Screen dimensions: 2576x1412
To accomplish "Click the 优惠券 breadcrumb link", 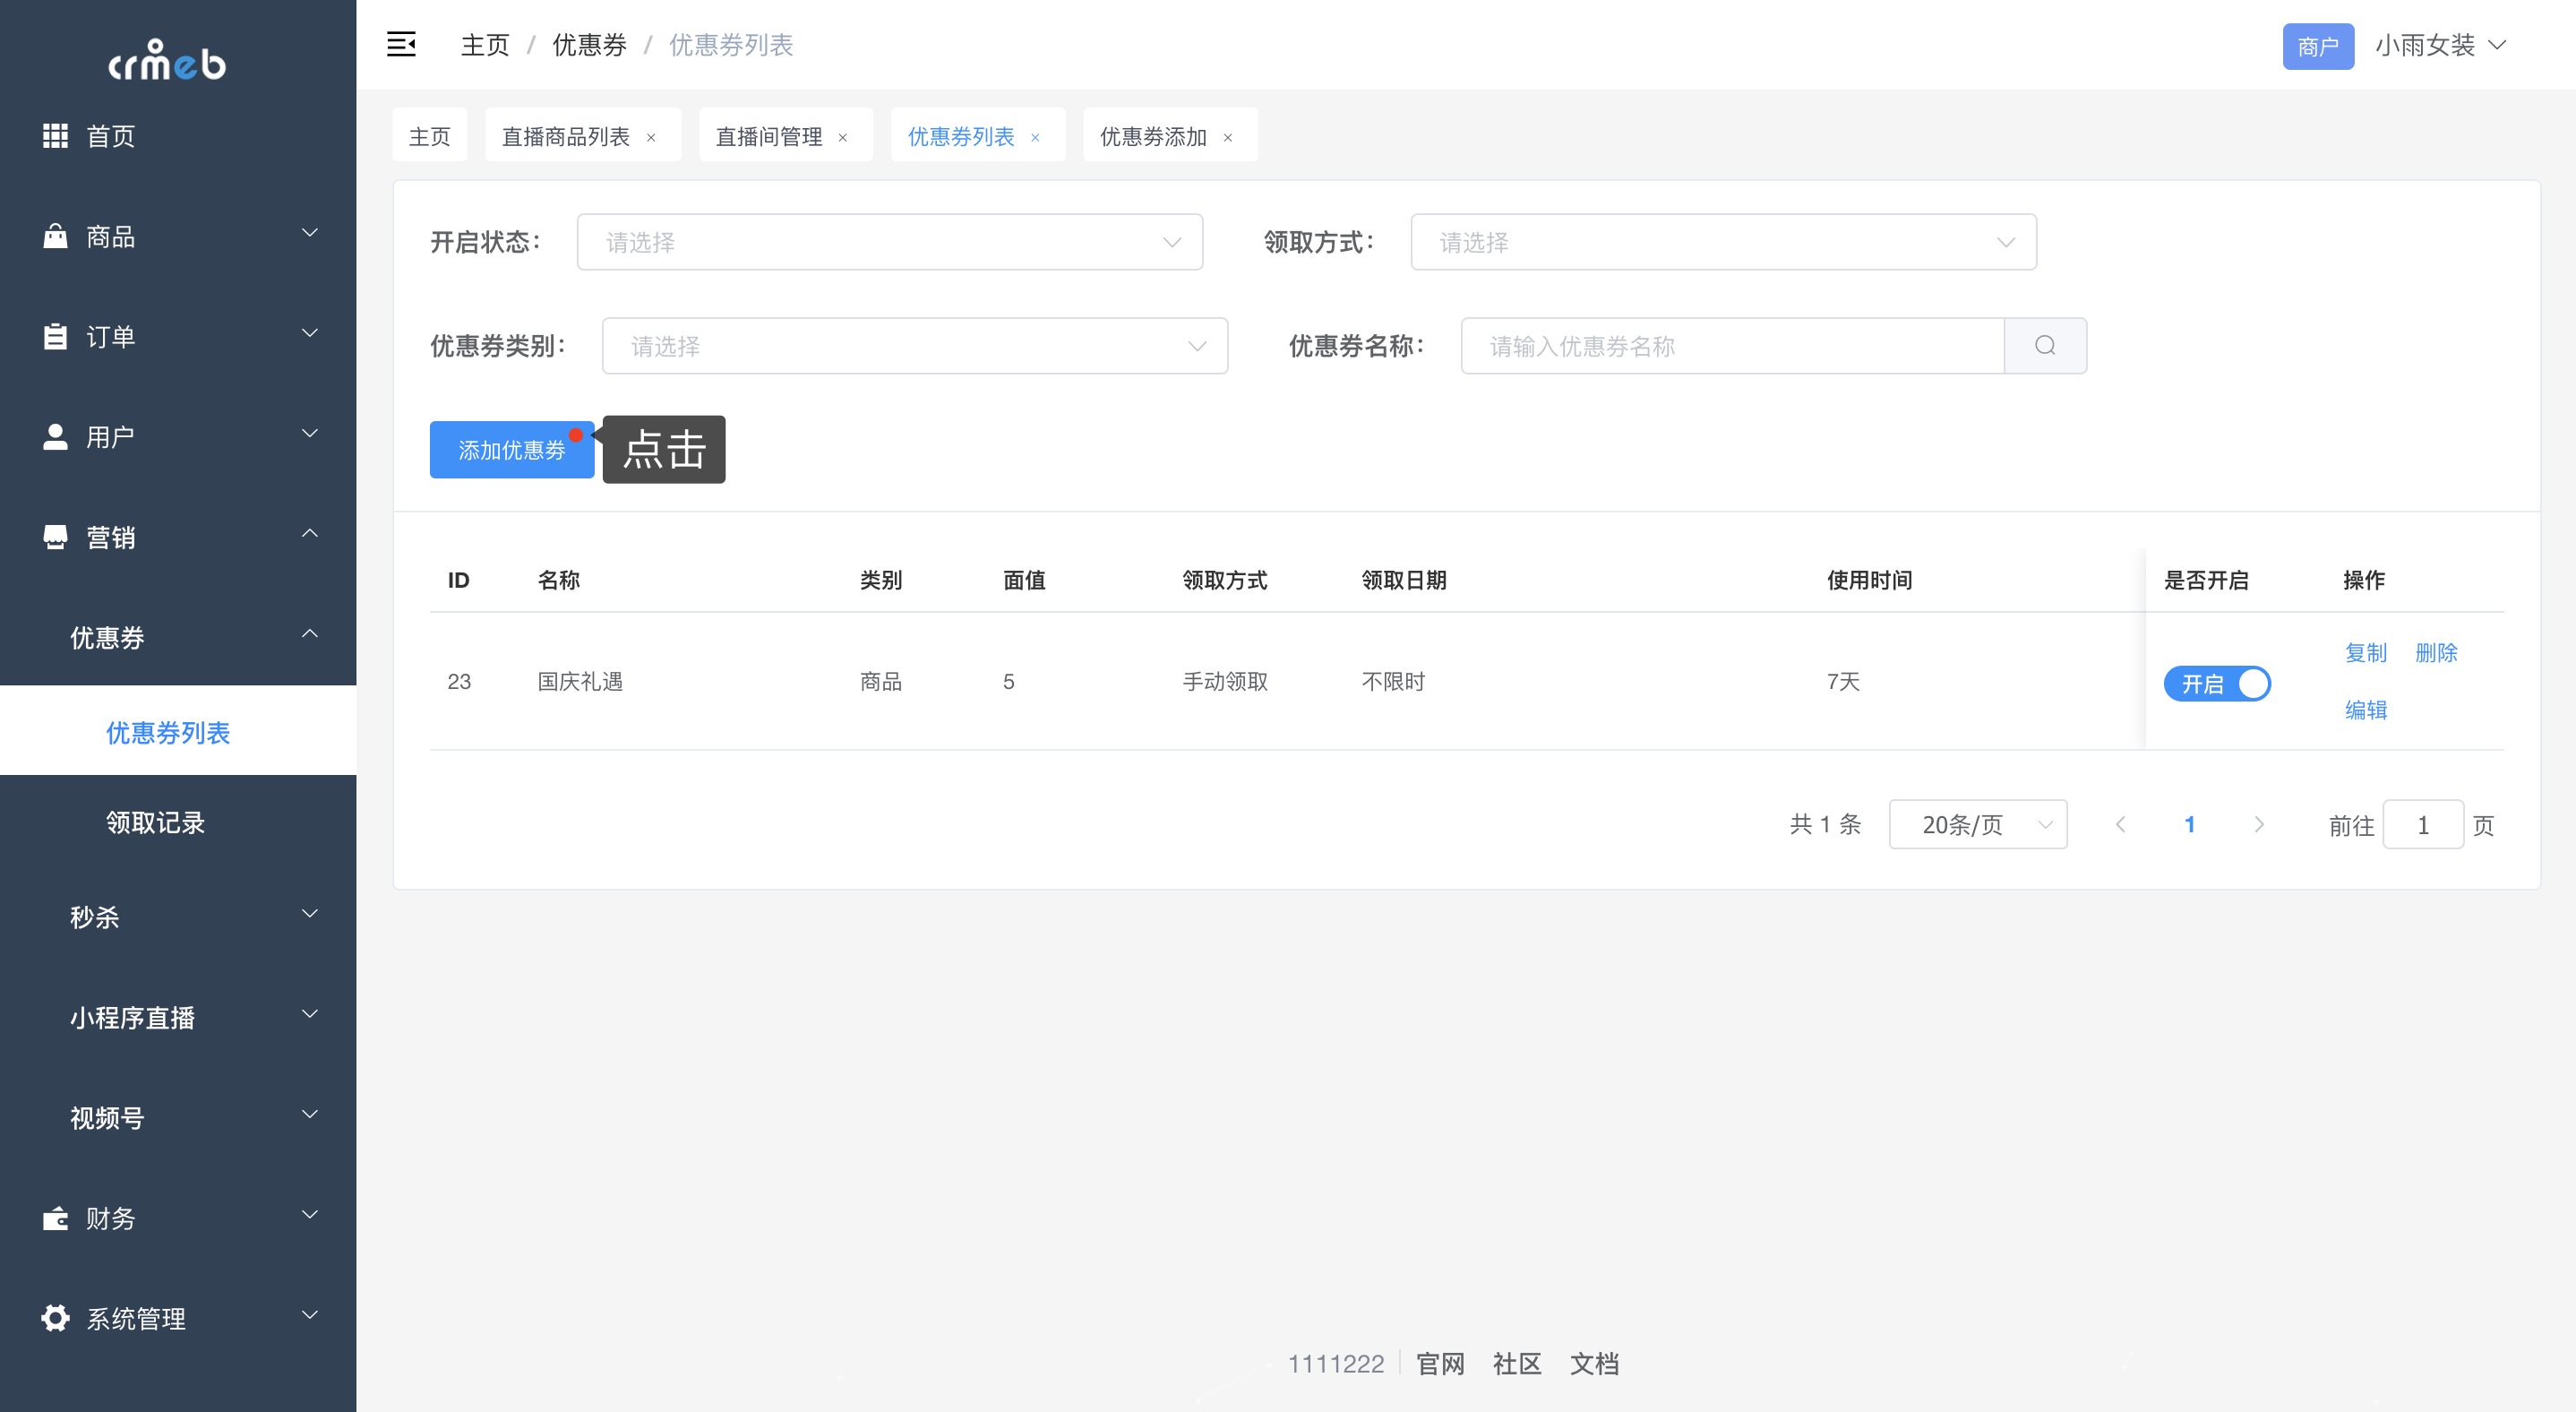I will pos(590,45).
